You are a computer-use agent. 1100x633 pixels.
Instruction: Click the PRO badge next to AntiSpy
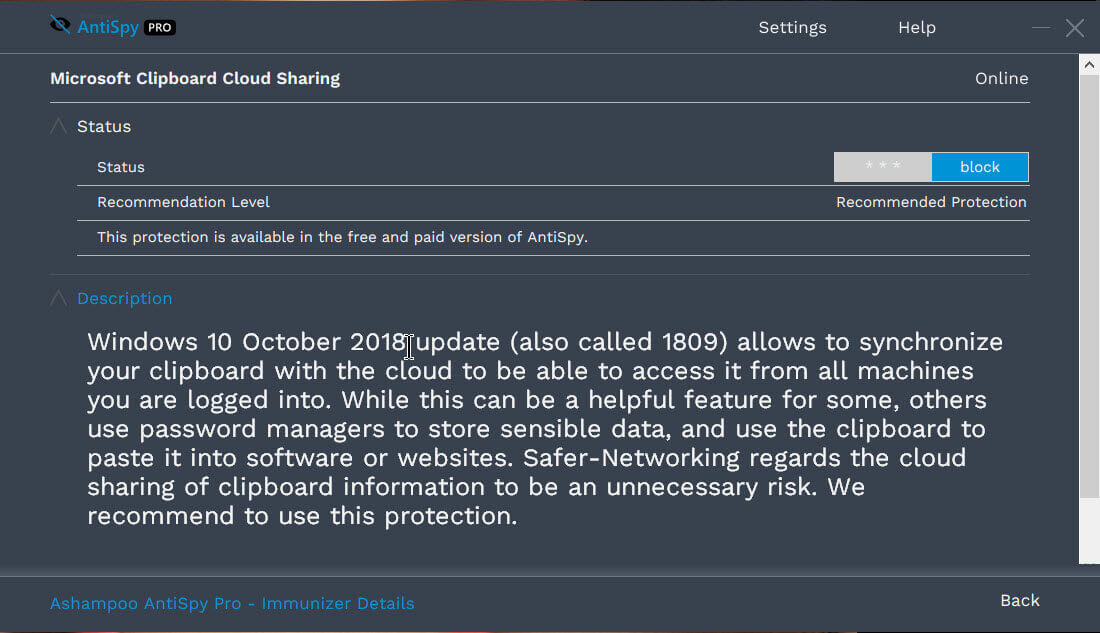click(160, 27)
